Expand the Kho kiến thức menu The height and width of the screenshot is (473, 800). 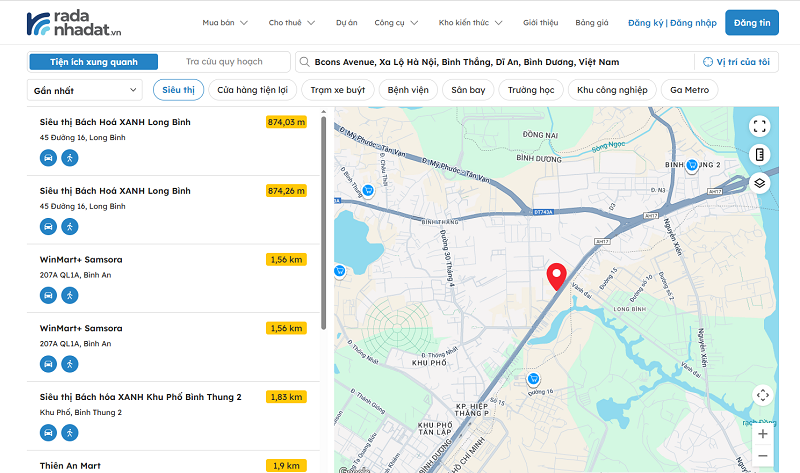point(473,22)
